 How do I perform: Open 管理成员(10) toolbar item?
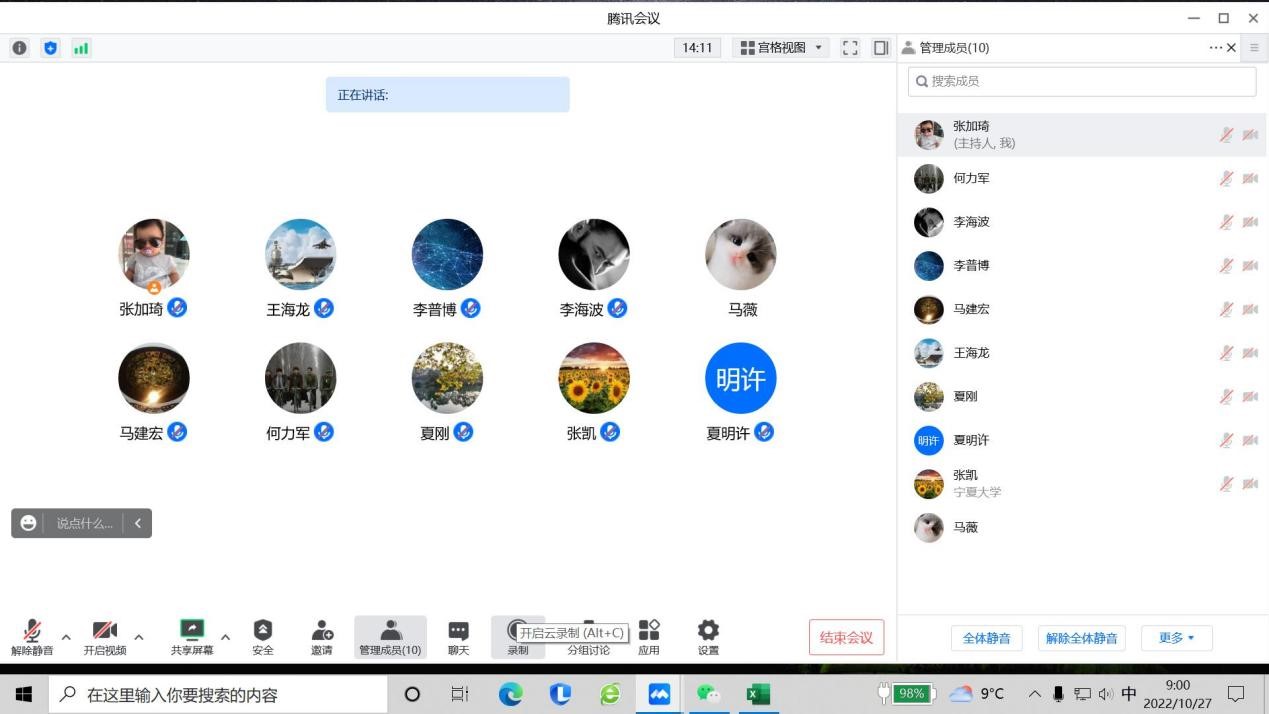pyautogui.click(x=390, y=637)
